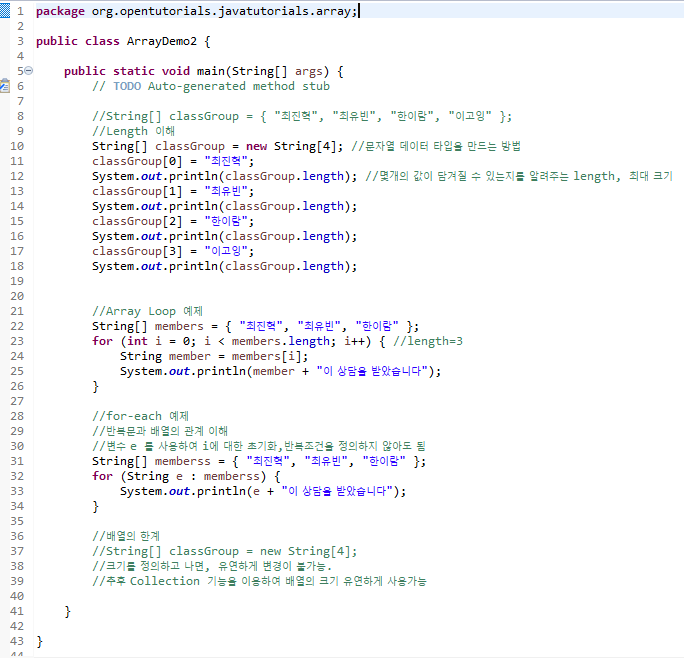Screen dimensions: 684x658
Task: Collapse the main method fold toggle
Action: point(28,71)
